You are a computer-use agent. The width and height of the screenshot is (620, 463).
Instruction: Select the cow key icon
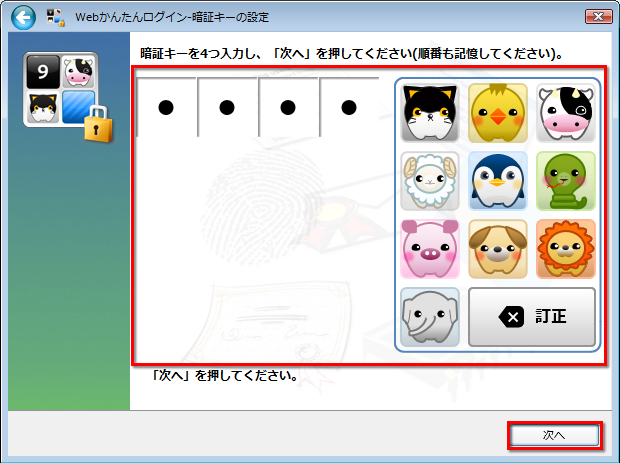coord(566,113)
